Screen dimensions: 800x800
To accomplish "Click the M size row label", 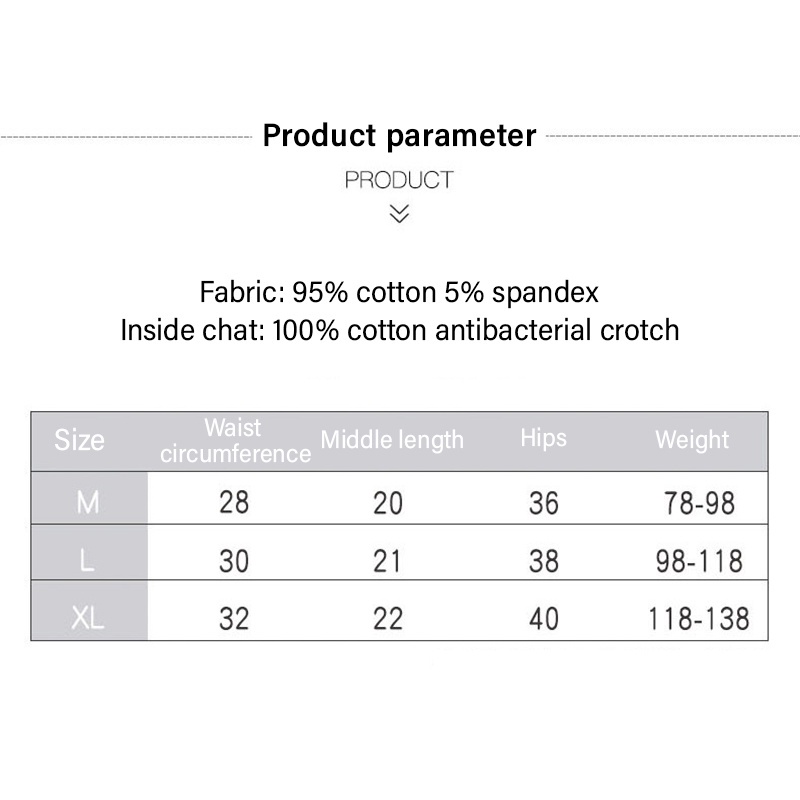I will pos(88,502).
